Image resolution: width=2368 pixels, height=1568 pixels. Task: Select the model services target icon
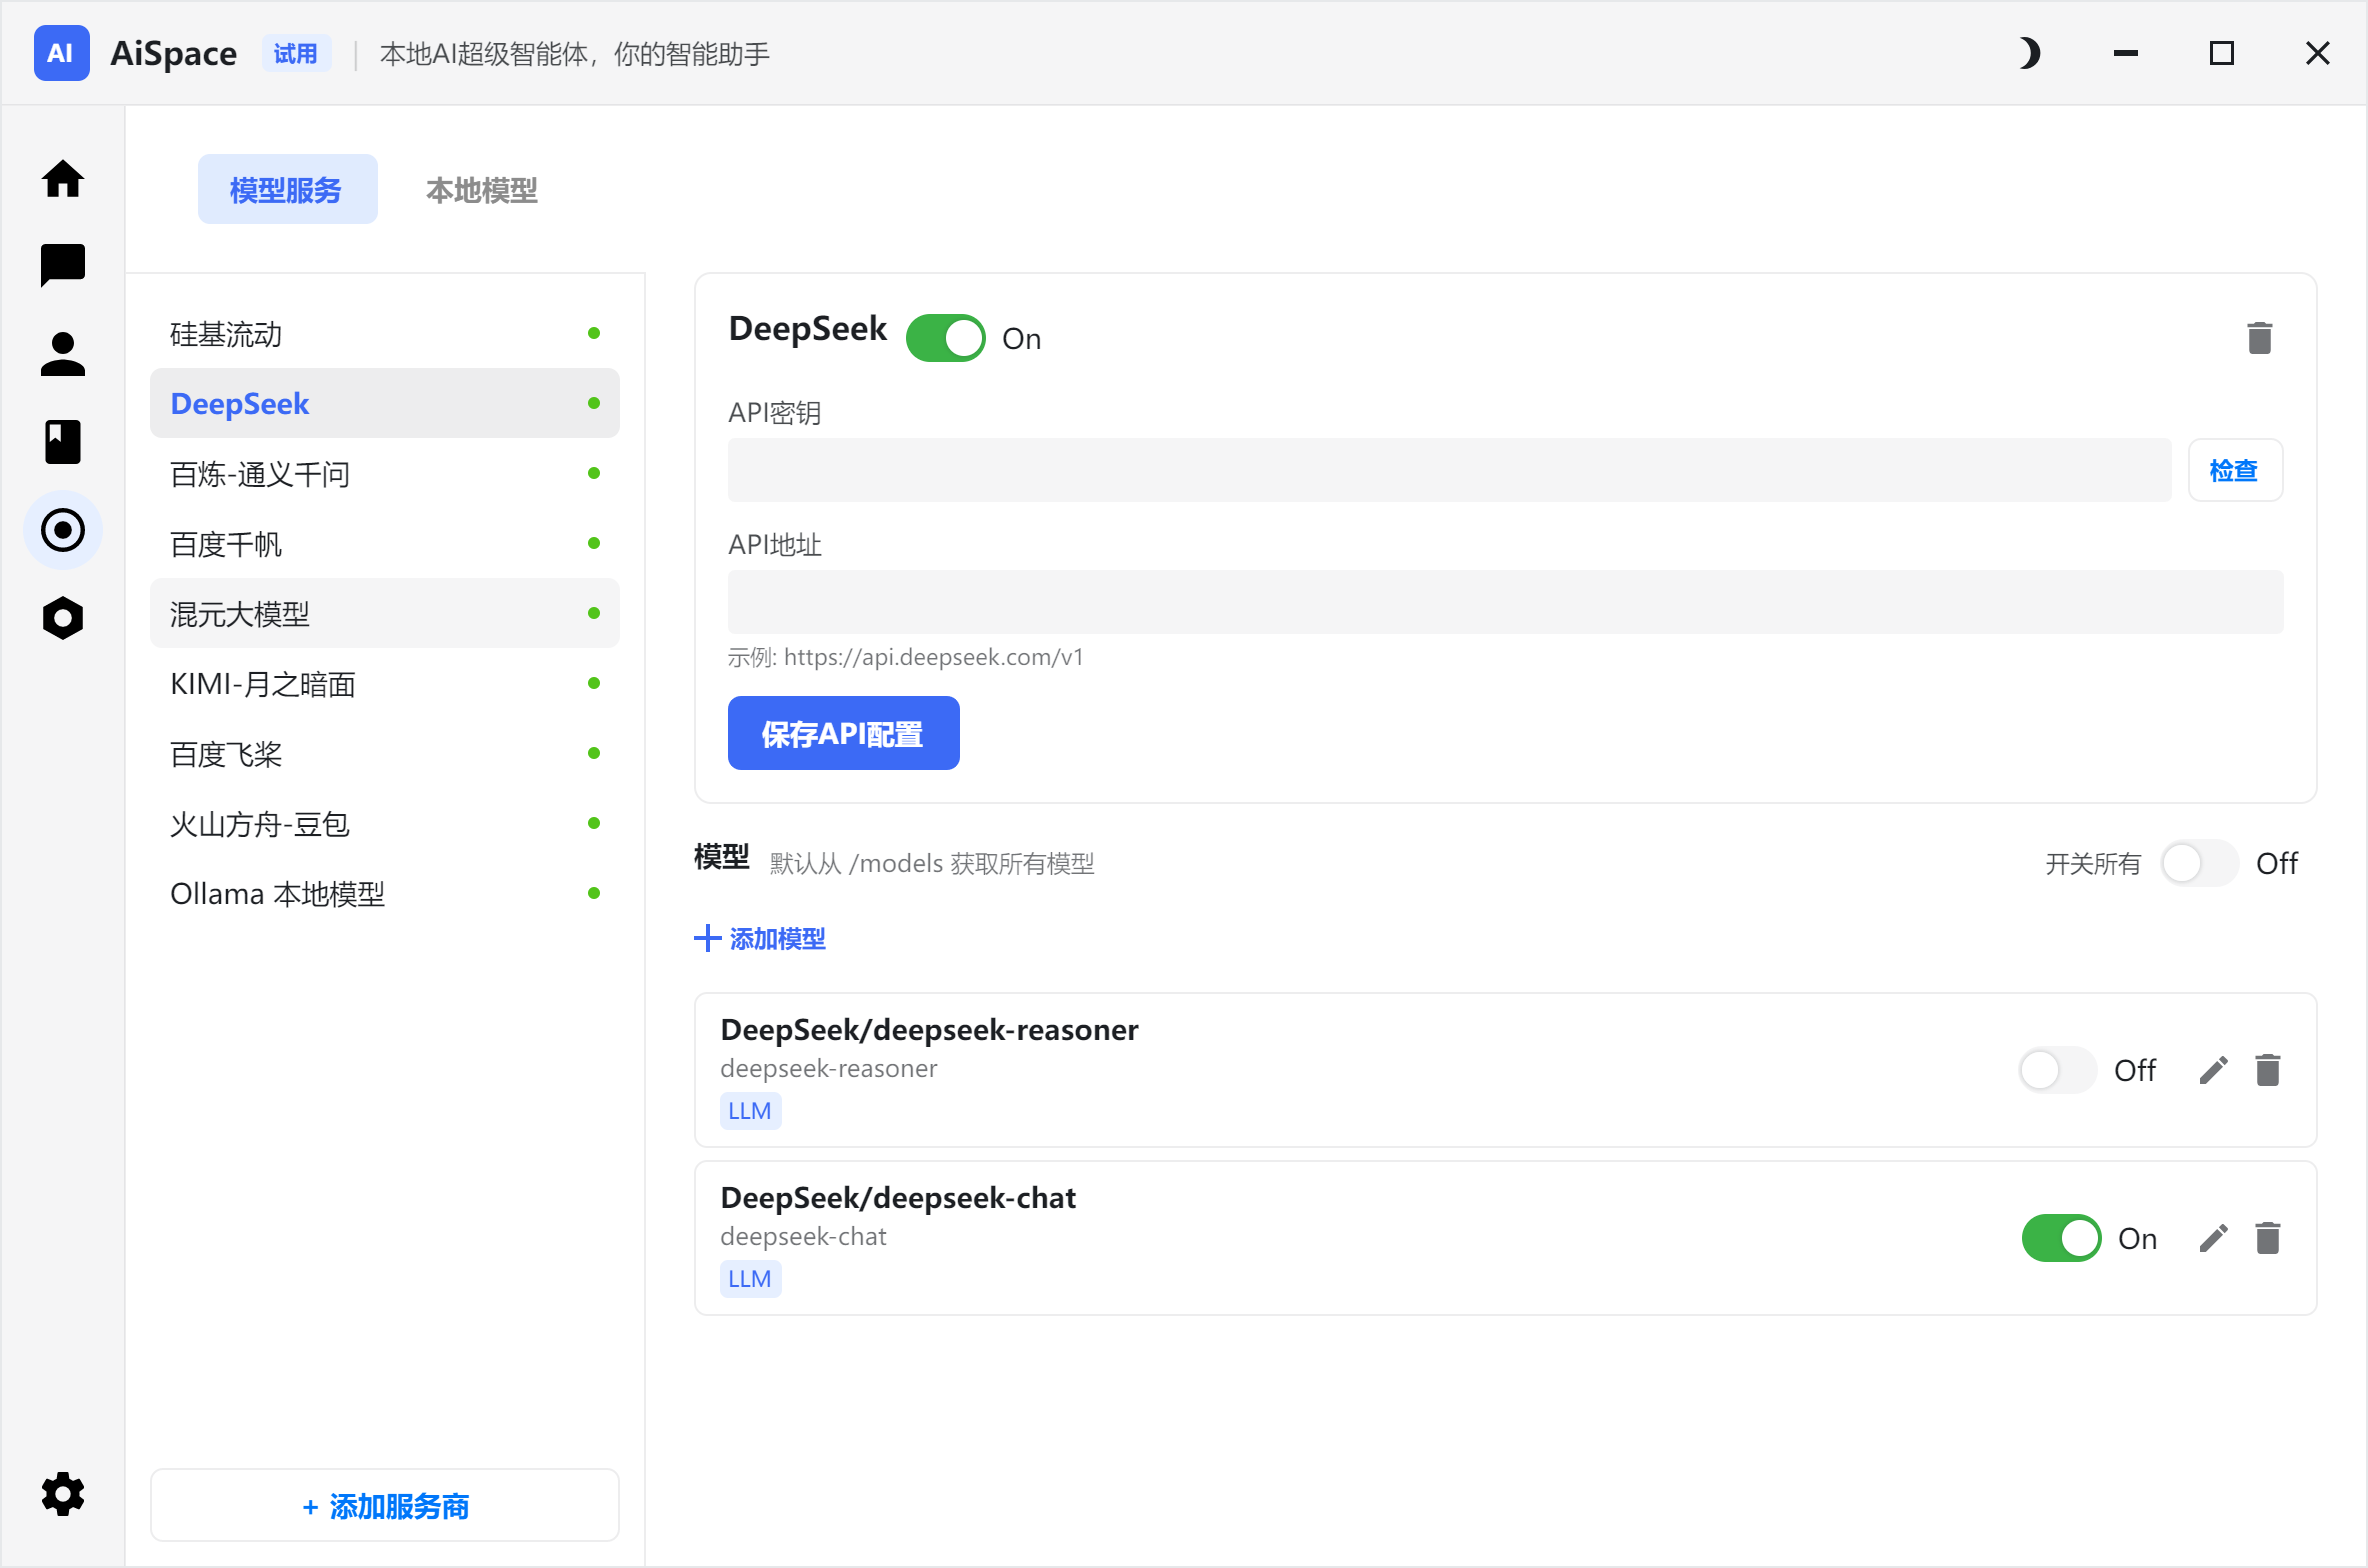pyautogui.click(x=63, y=530)
